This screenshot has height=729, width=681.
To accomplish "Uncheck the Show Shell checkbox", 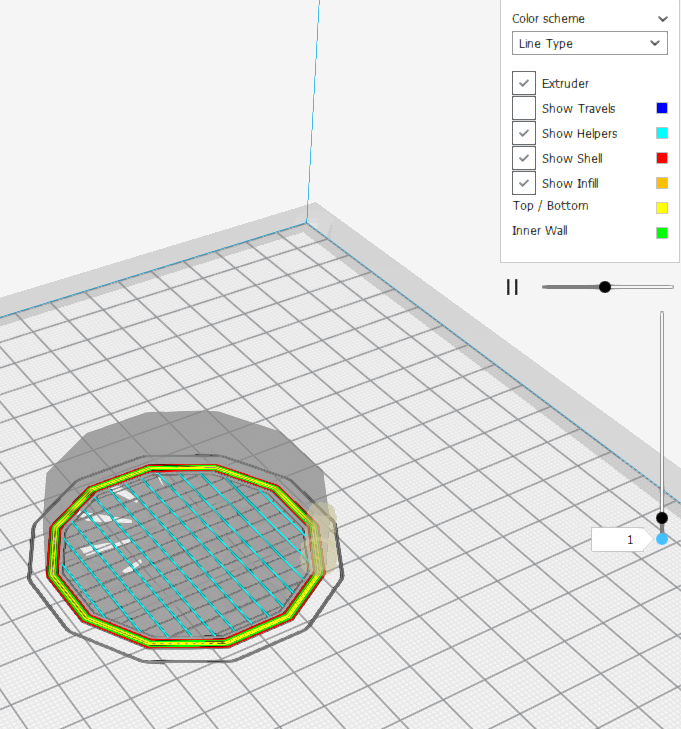I will click(x=524, y=158).
